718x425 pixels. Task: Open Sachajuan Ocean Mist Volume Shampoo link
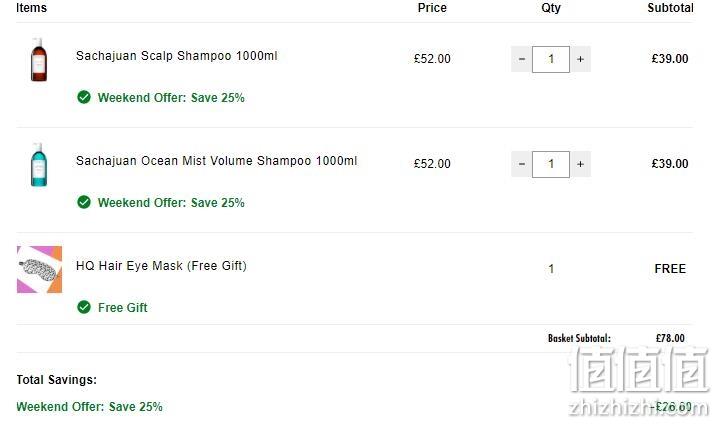(x=217, y=161)
